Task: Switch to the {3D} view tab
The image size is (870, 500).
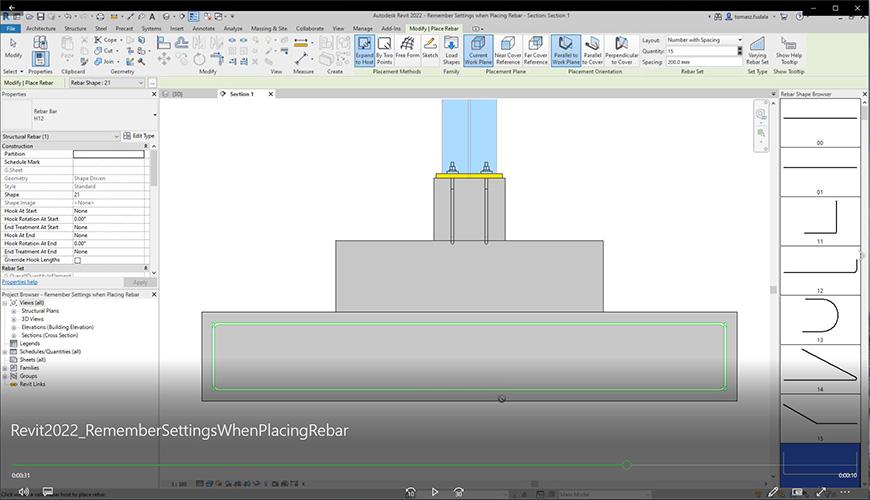Action: (177, 94)
